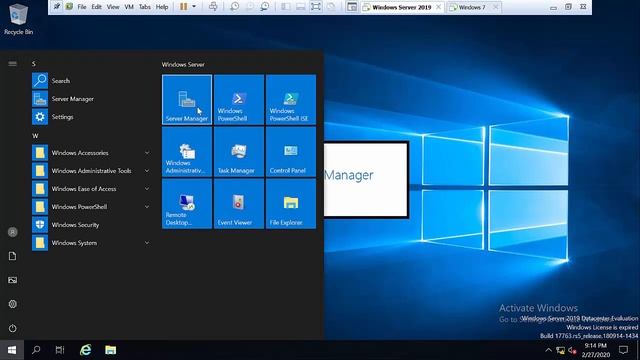
Task: Open Documents from the Start sidebar
Action: (13, 256)
